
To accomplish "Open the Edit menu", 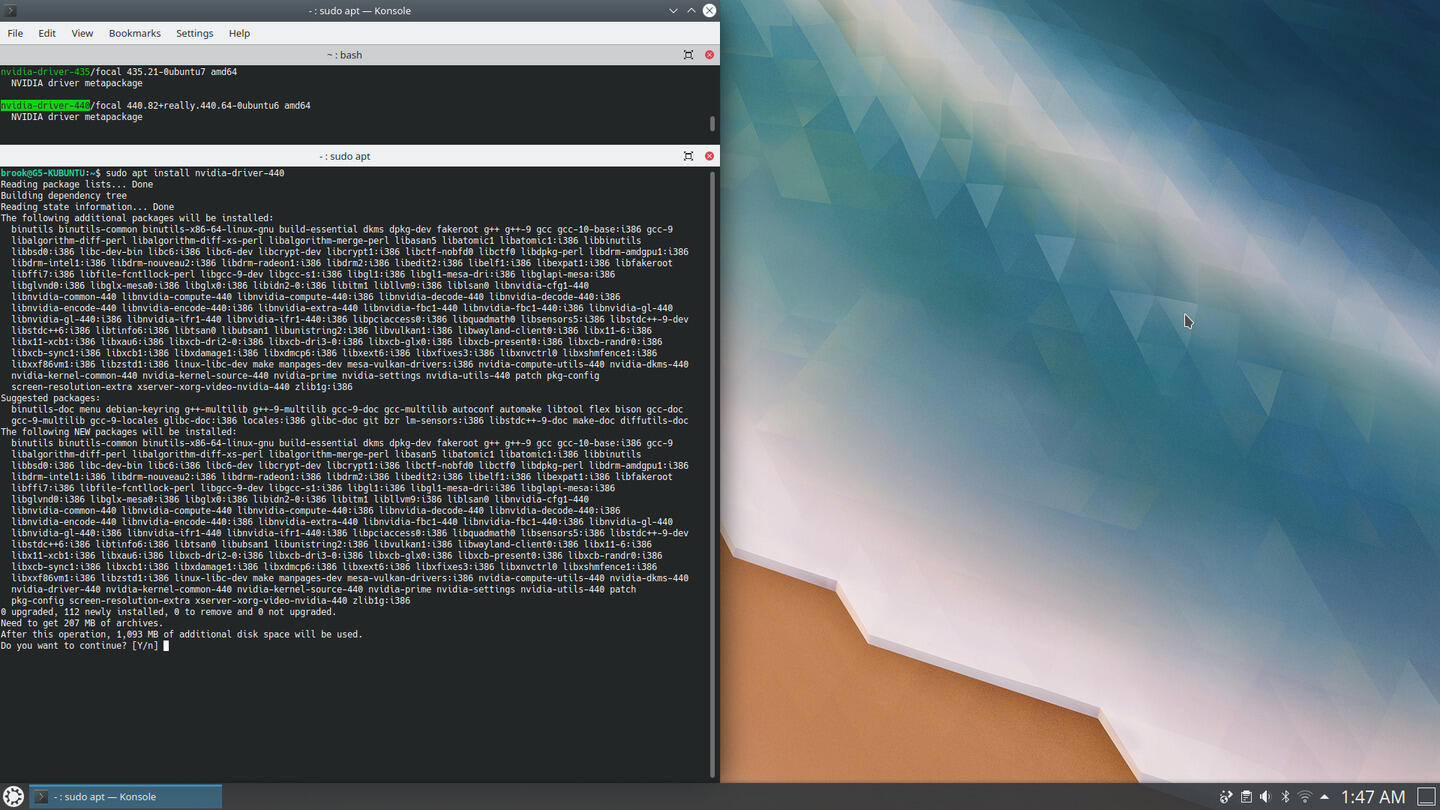I will tap(47, 33).
